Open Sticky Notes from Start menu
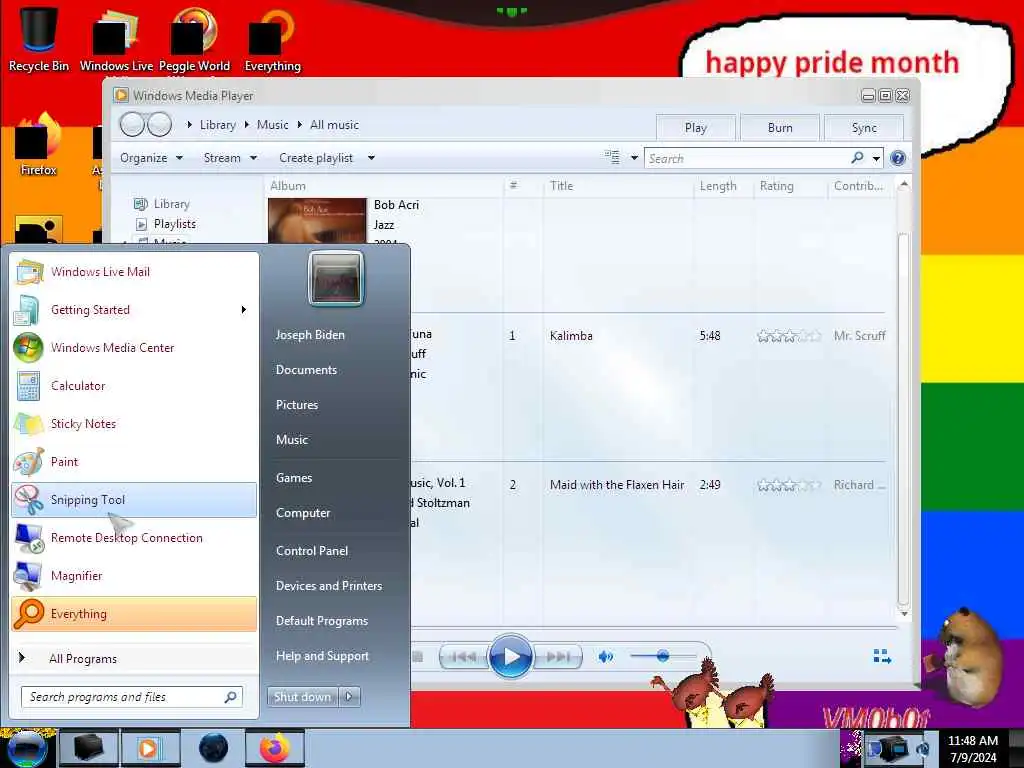Viewport: 1024px width, 768px height. point(134,423)
